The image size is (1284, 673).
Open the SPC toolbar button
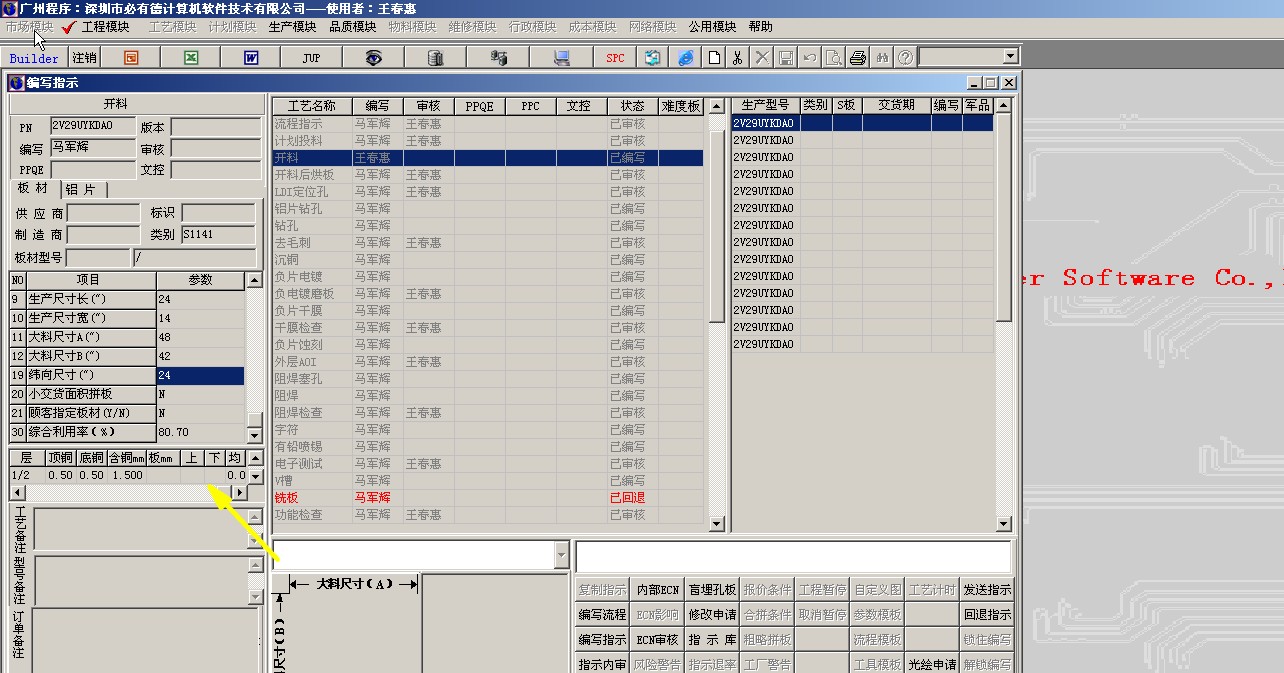[x=615, y=58]
